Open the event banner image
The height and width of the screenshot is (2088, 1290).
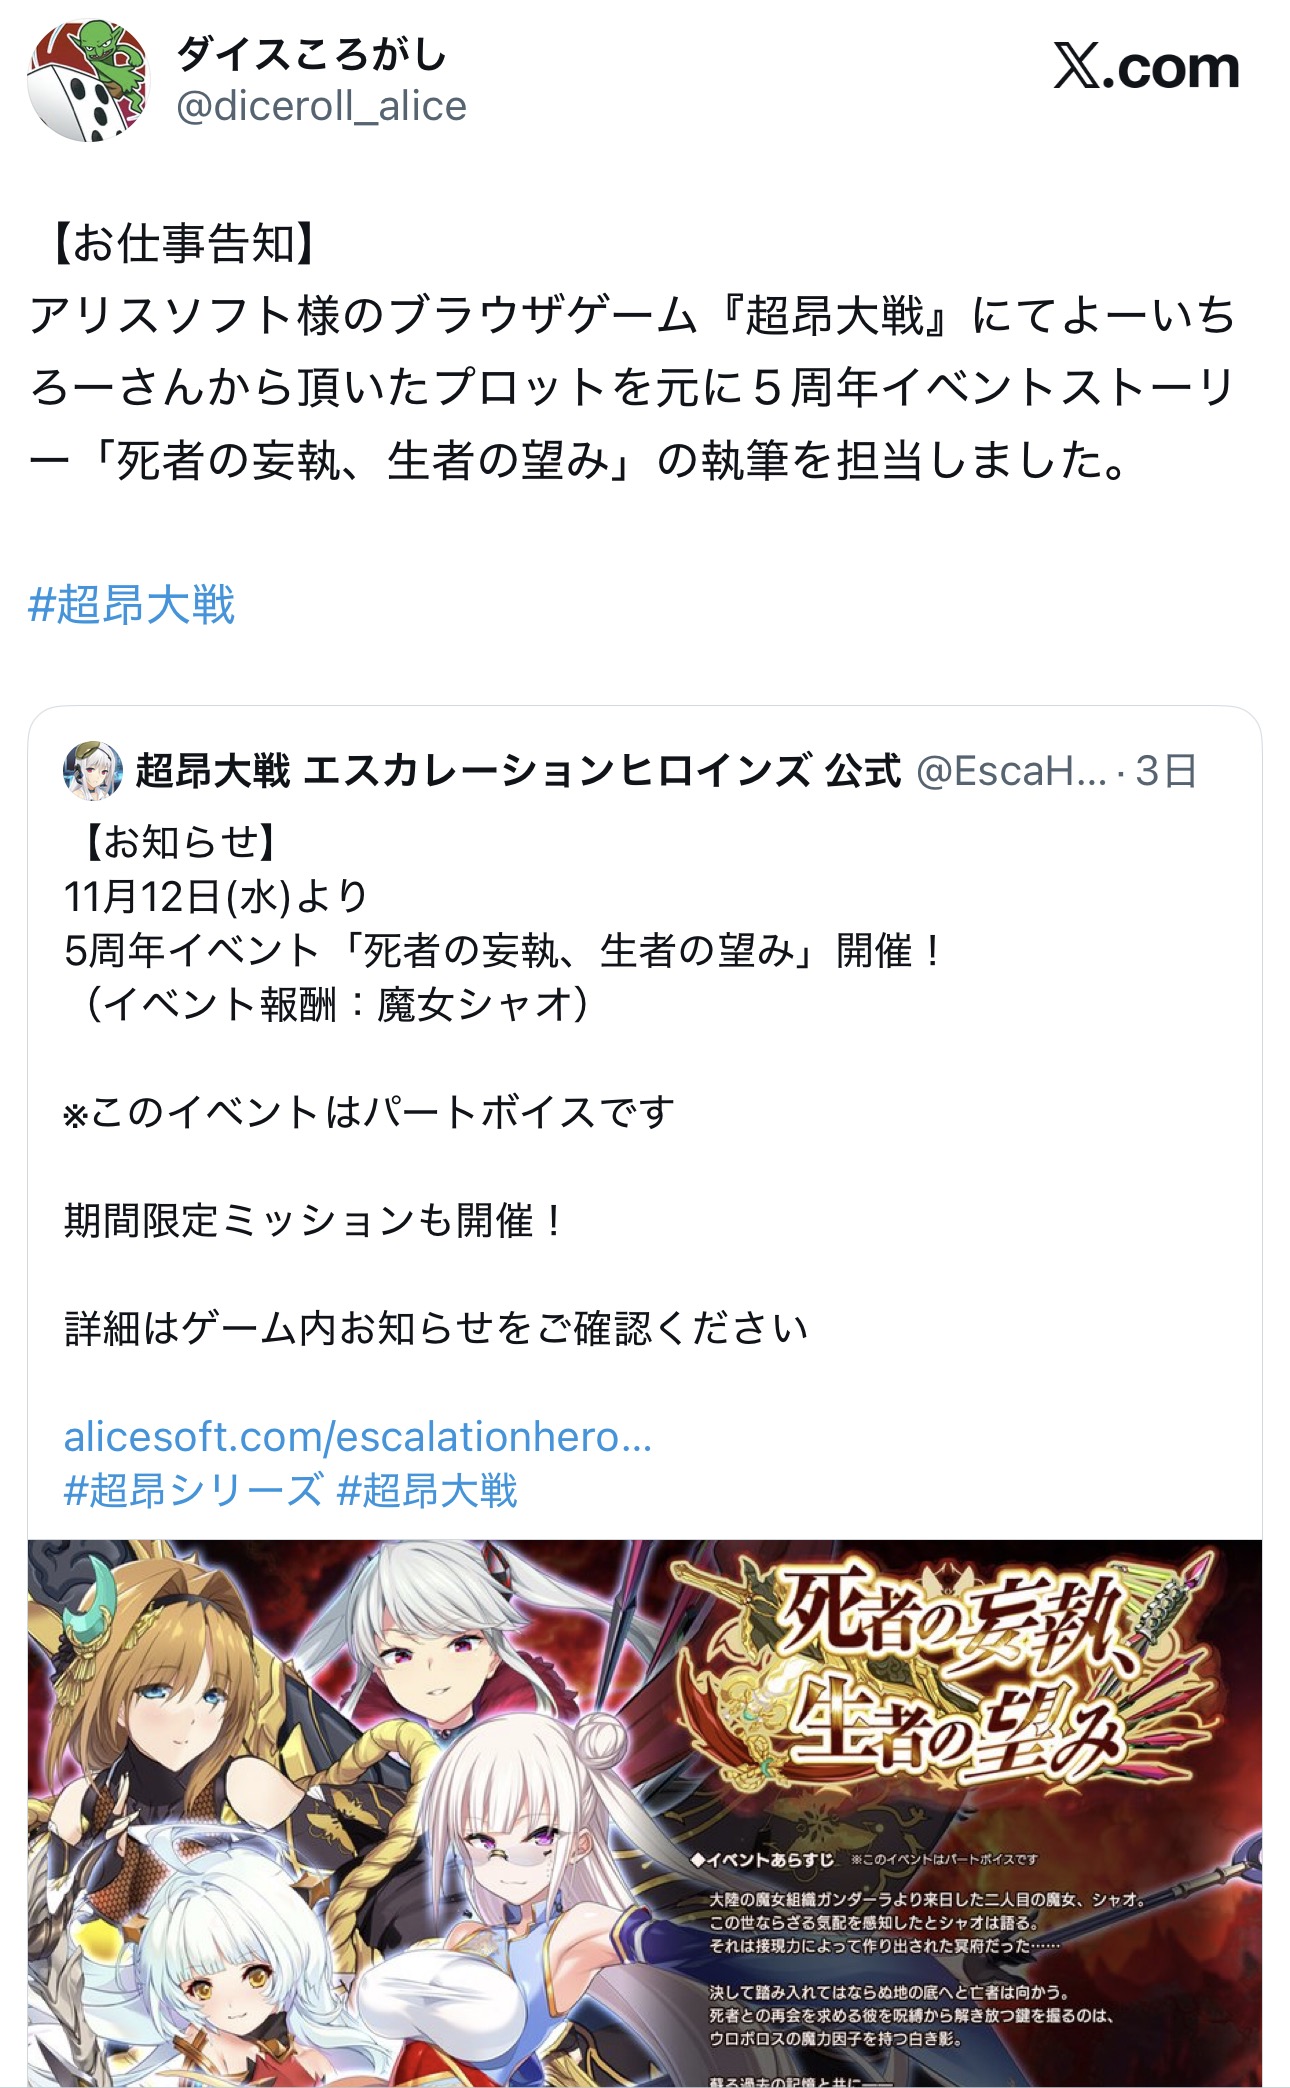(x=645, y=1813)
